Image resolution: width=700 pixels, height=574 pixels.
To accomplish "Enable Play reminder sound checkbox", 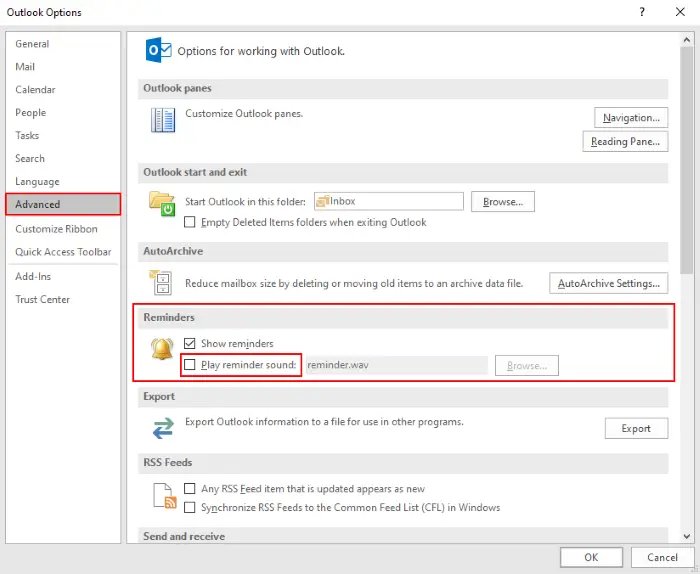I will coord(190,365).
